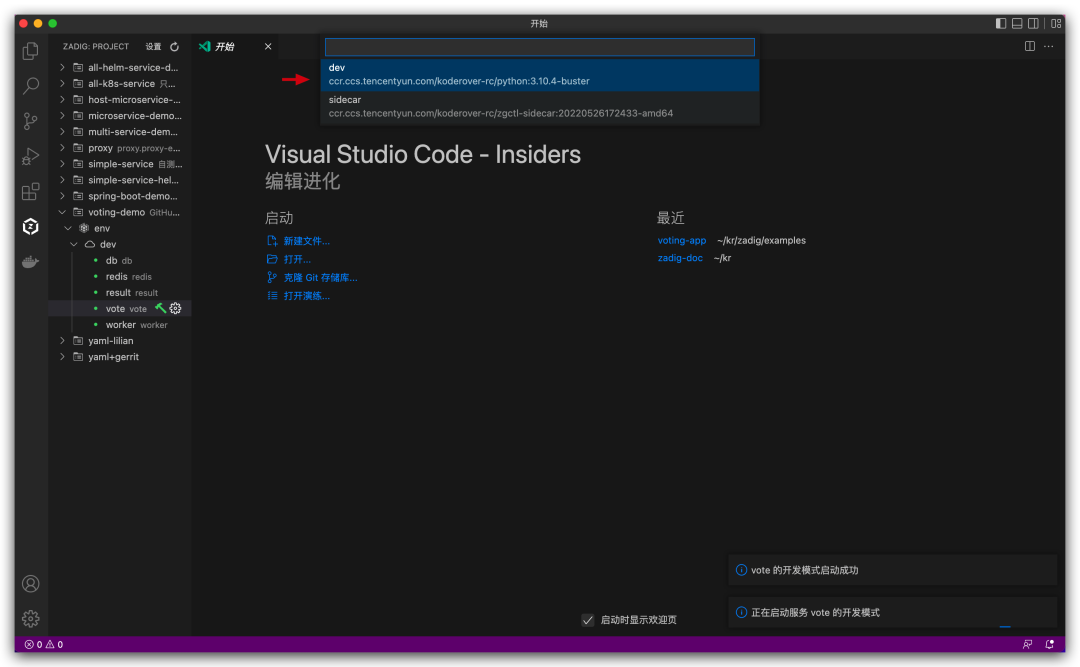Image resolution: width=1080 pixels, height=667 pixels.
Task: Open the Run and Debug view
Action: click(30, 155)
